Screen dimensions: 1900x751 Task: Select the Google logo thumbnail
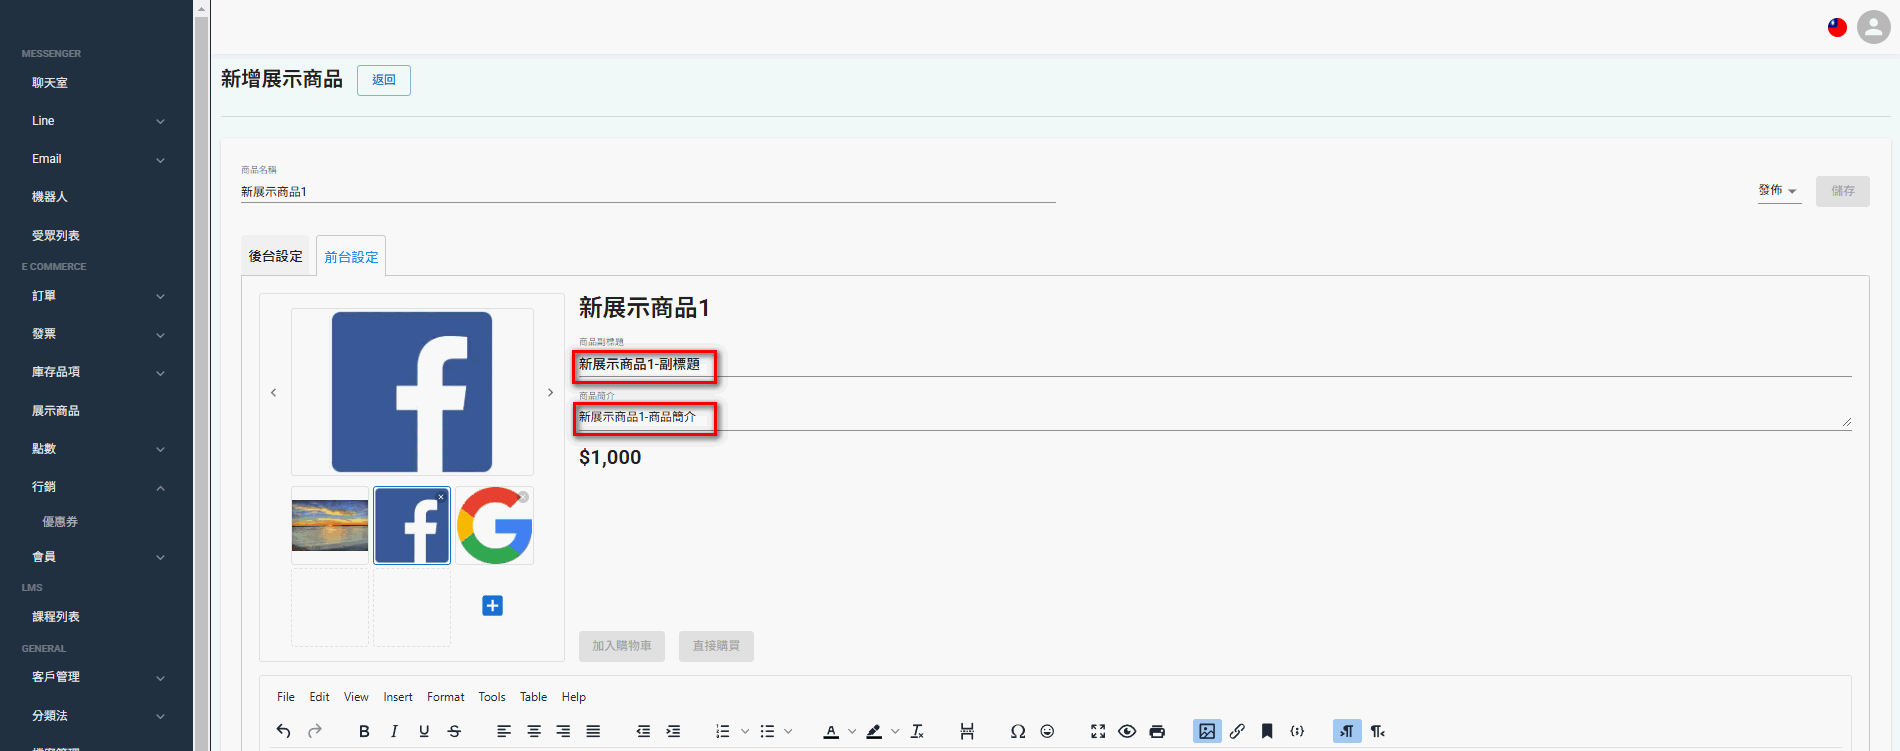tap(494, 526)
